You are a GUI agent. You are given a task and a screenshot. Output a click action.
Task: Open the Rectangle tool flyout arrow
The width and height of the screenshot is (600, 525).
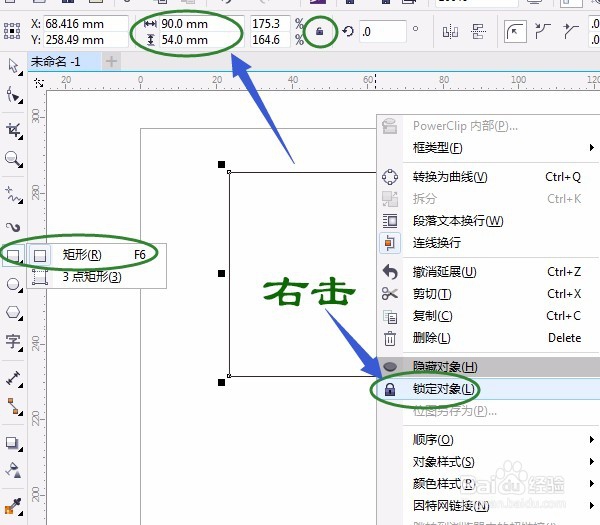(20, 262)
